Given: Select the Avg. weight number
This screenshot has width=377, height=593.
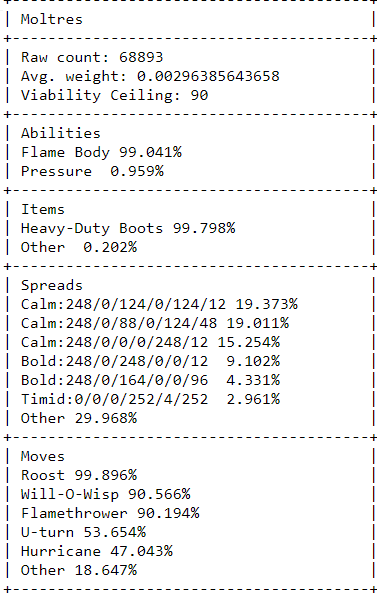Looking at the screenshot, I should tap(208, 76).
